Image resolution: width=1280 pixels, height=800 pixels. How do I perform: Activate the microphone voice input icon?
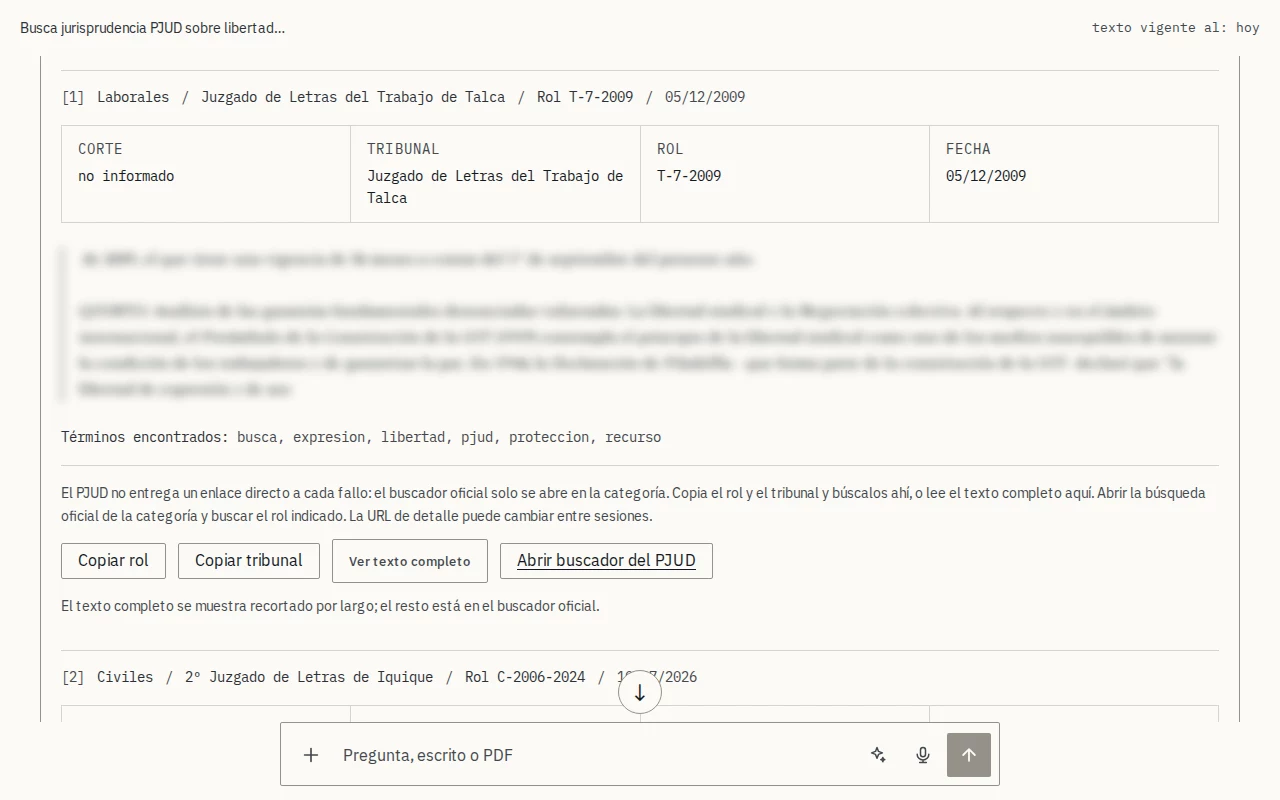pyautogui.click(x=923, y=755)
